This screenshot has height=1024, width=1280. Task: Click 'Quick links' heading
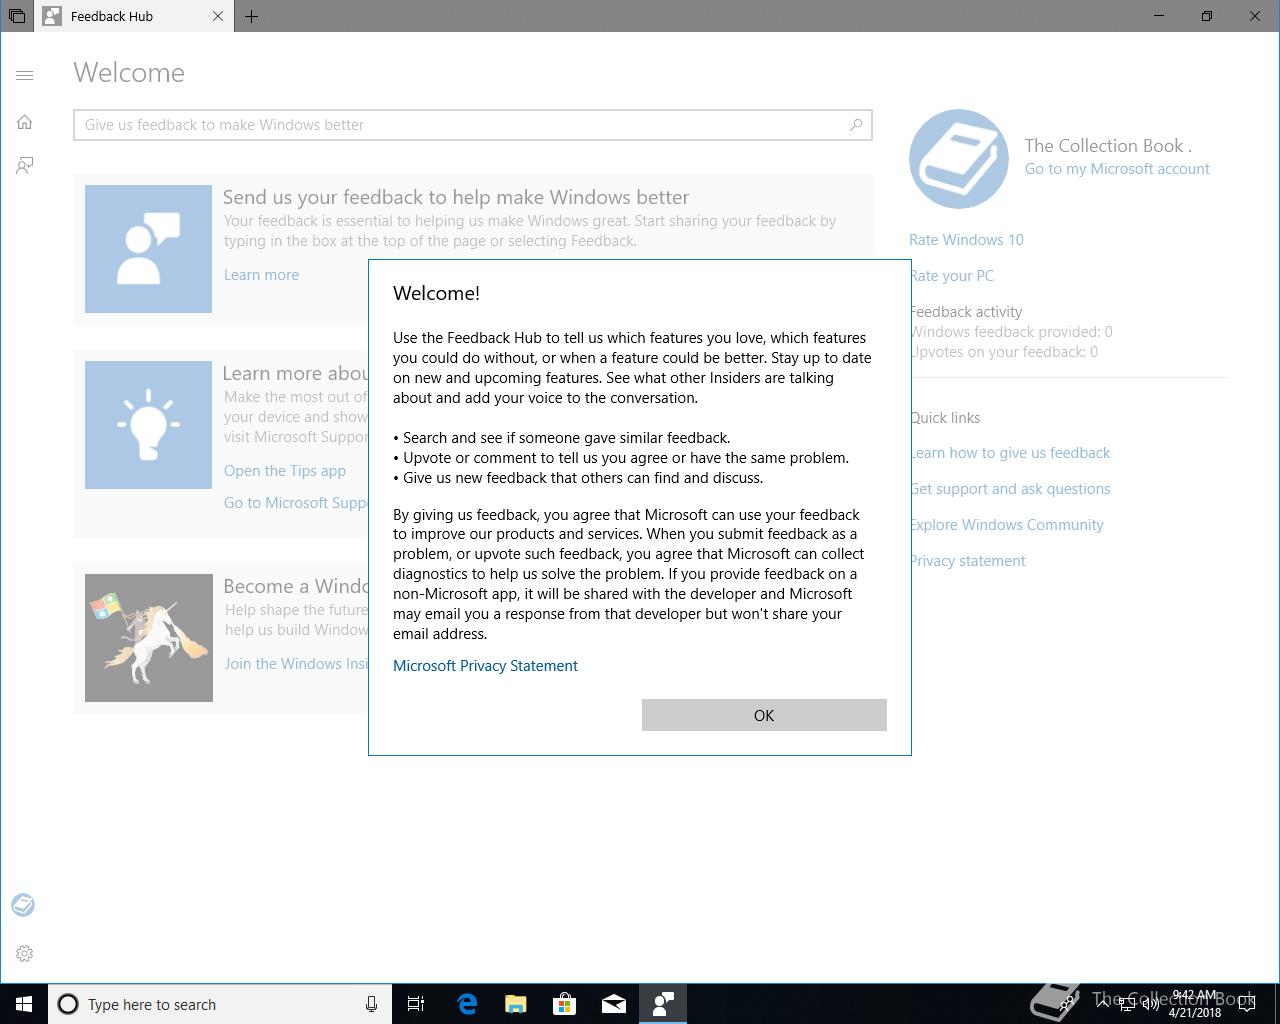point(945,418)
